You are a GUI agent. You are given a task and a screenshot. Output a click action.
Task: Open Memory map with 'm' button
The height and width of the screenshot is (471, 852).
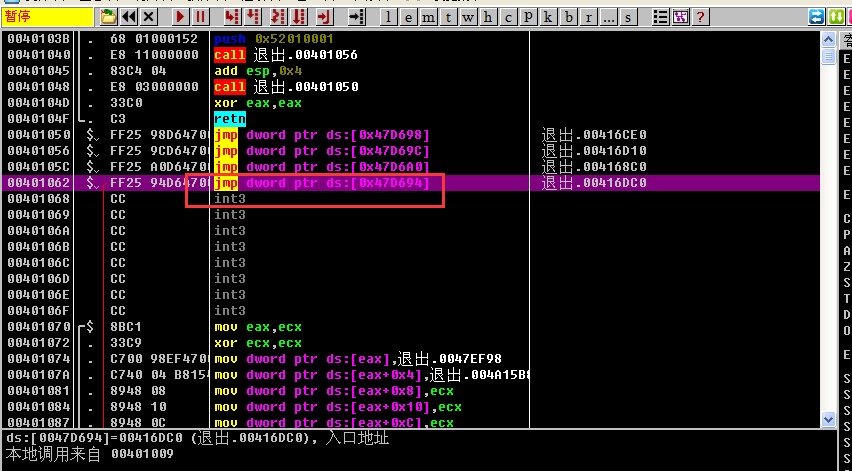click(428, 17)
